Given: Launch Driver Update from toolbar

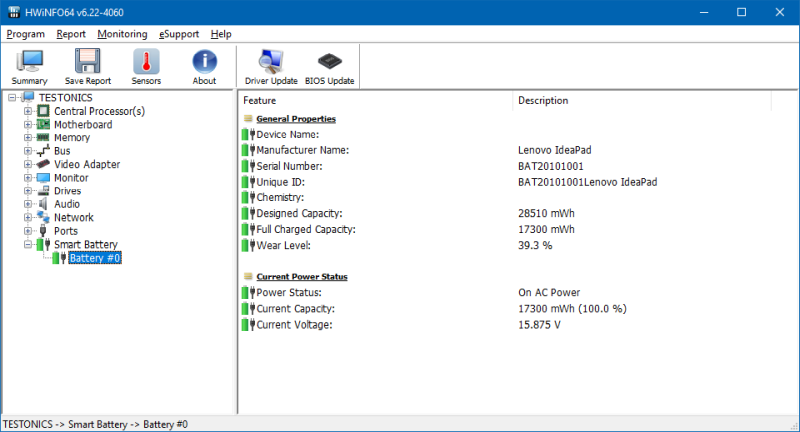Looking at the screenshot, I should click(271, 67).
